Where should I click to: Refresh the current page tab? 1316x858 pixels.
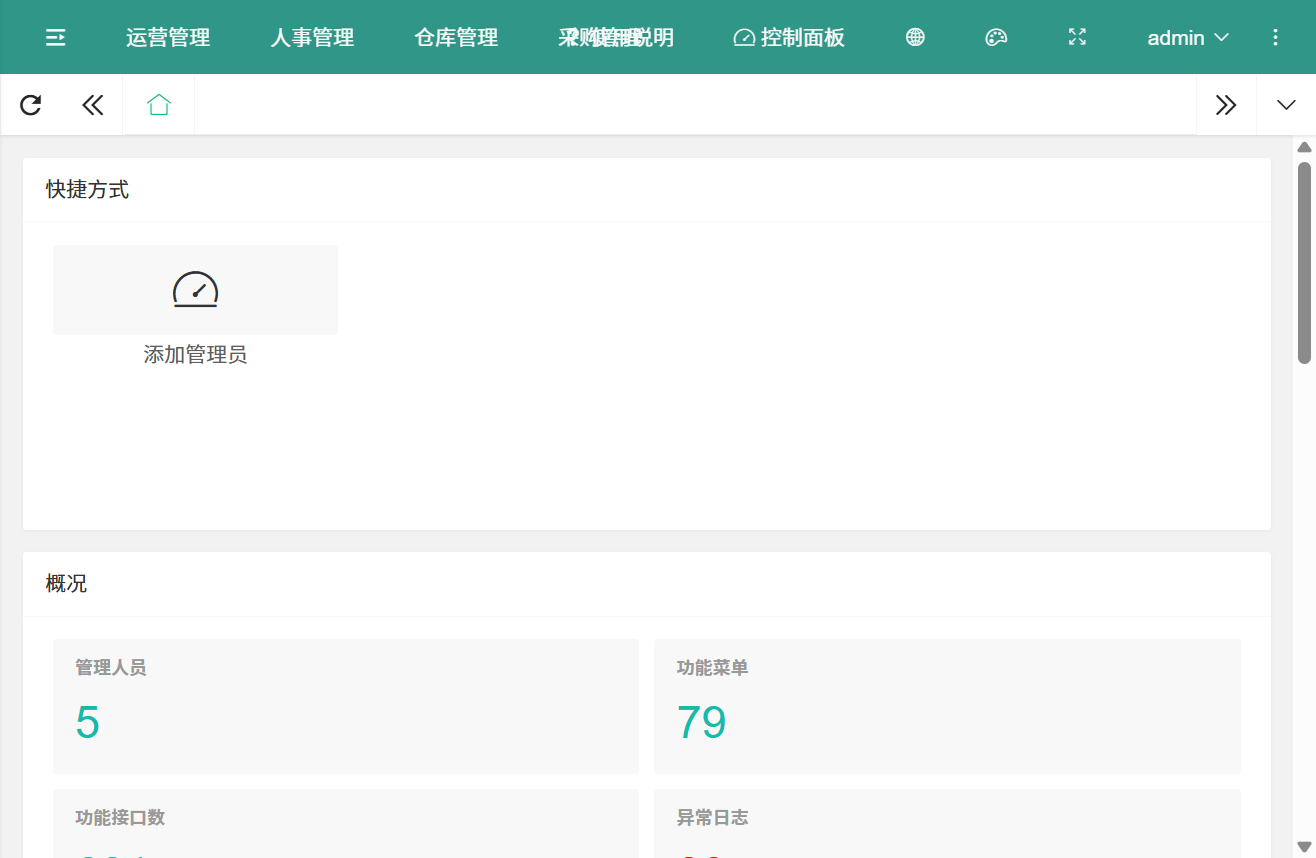[x=31, y=105]
